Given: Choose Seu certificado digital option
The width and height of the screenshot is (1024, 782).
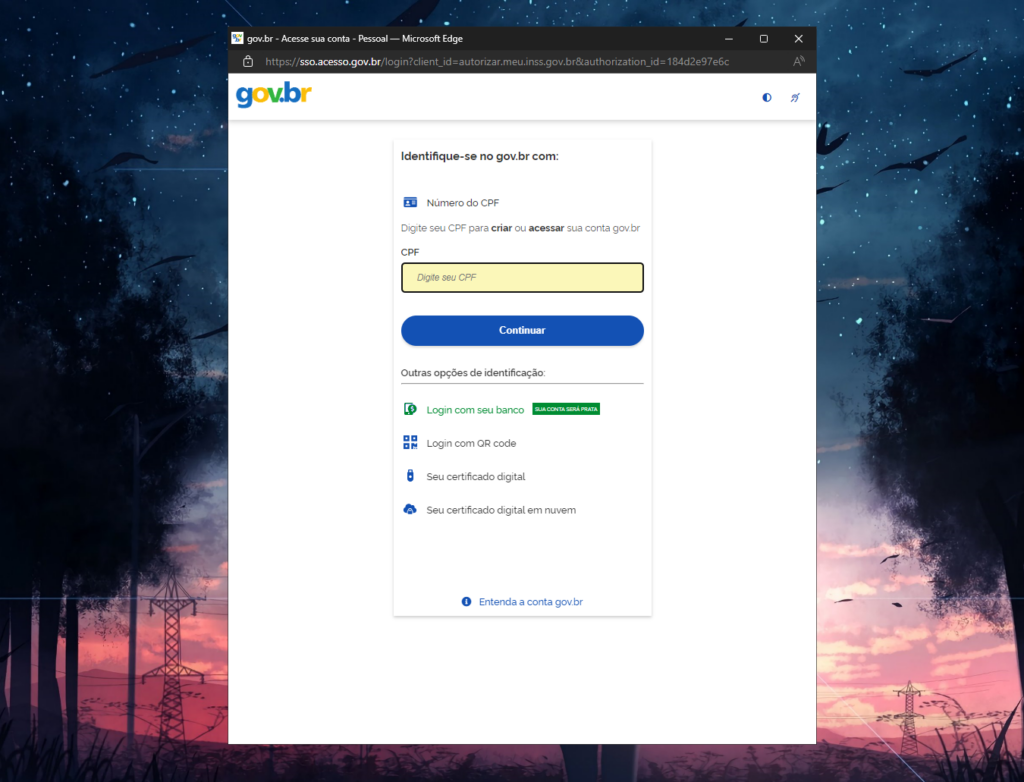Looking at the screenshot, I should pos(475,477).
